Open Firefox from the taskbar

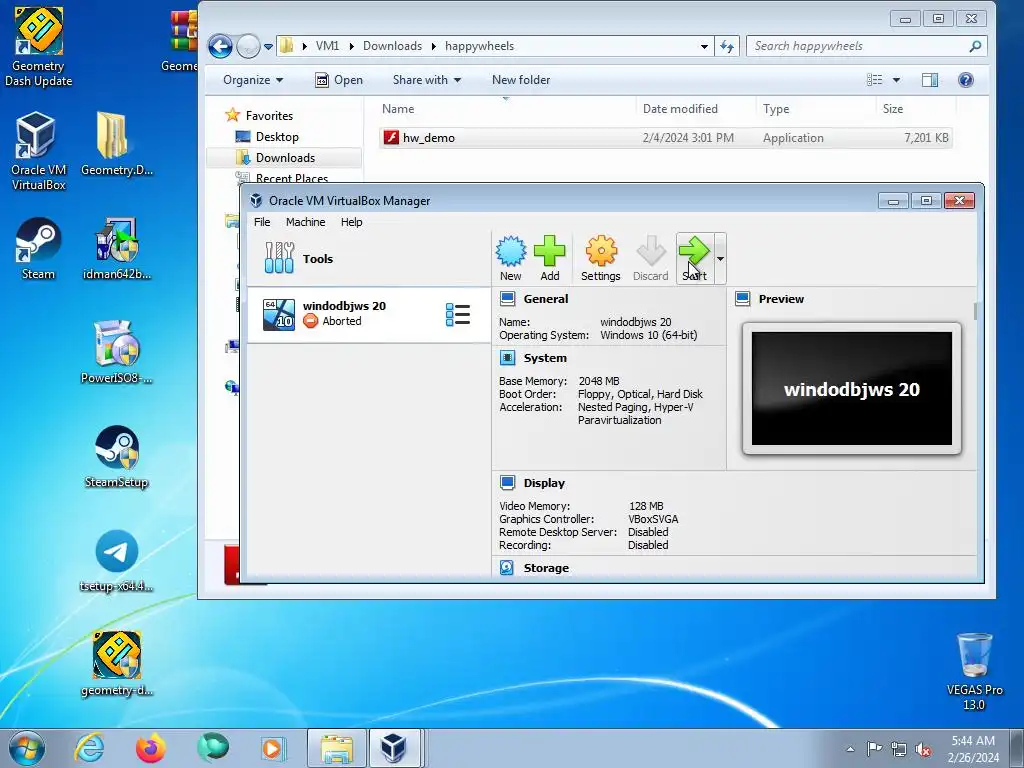[151, 748]
